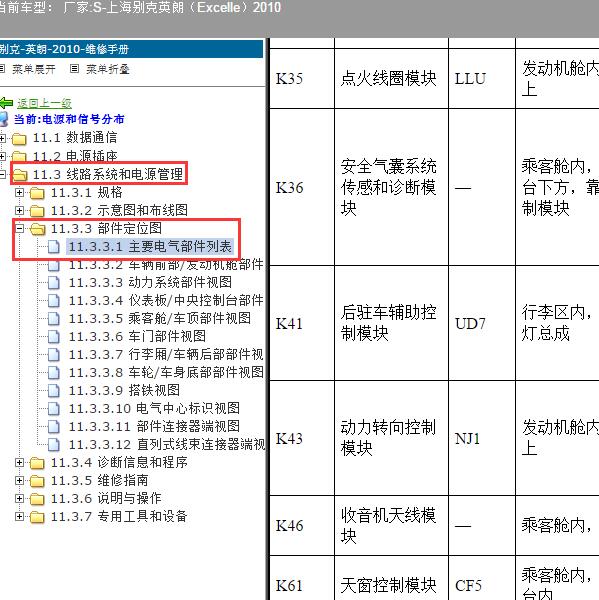This screenshot has height=600, width=599.
Task: Click the 11.3.3.8 车轮 page icon
Action: tap(54, 372)
